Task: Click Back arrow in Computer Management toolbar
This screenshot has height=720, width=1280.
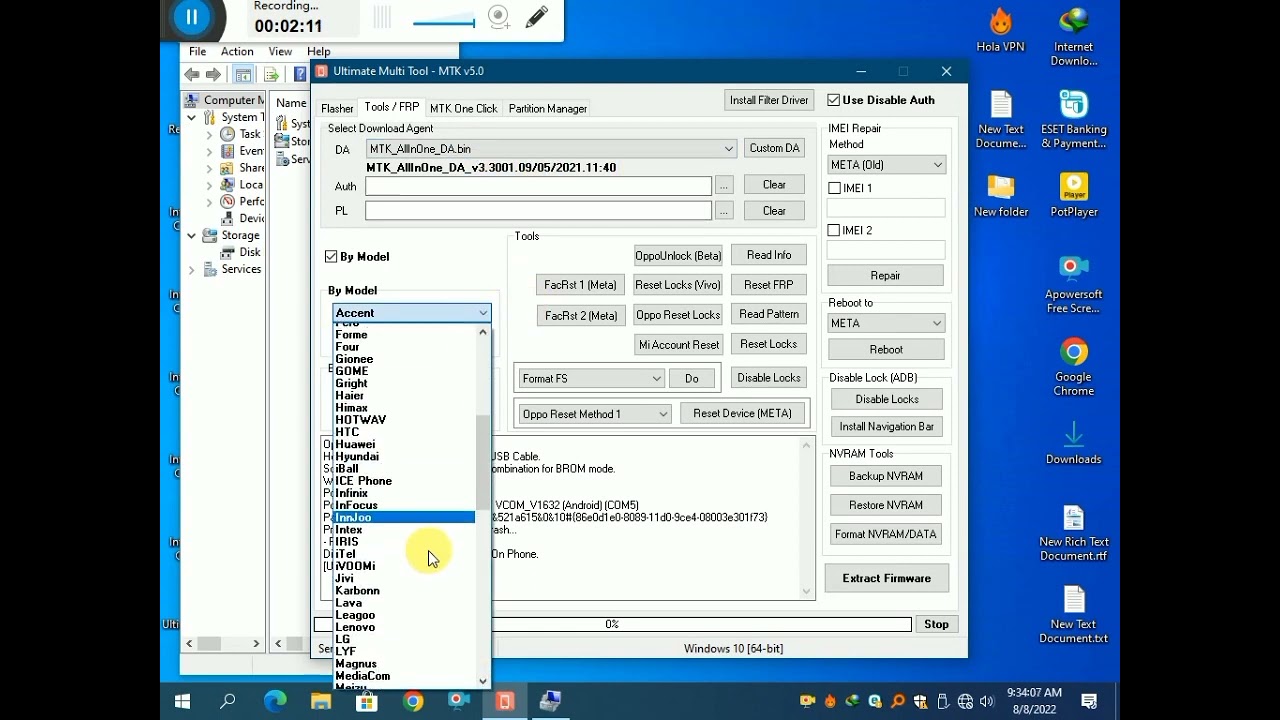Action: [x=192, y=75]
